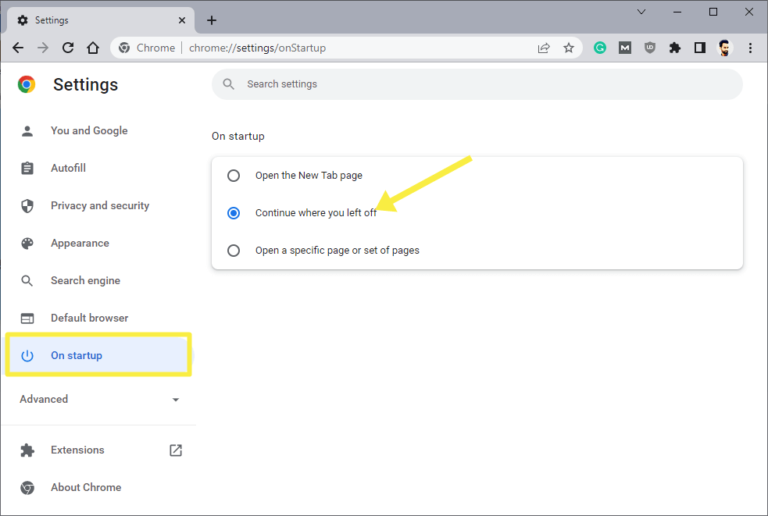Screen dimensions: 768x516
Task: Bookmark this page with the star icon
Action: [x=568, y=48]
